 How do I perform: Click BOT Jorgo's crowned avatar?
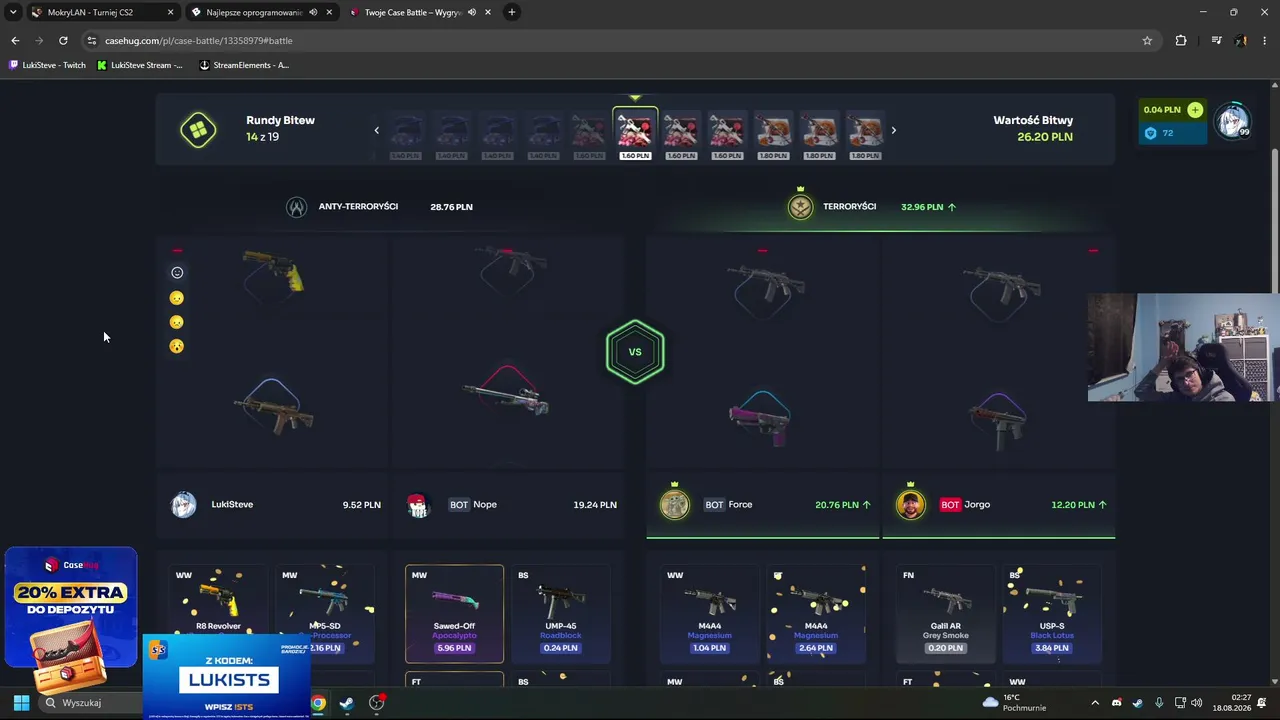(910, 503)
